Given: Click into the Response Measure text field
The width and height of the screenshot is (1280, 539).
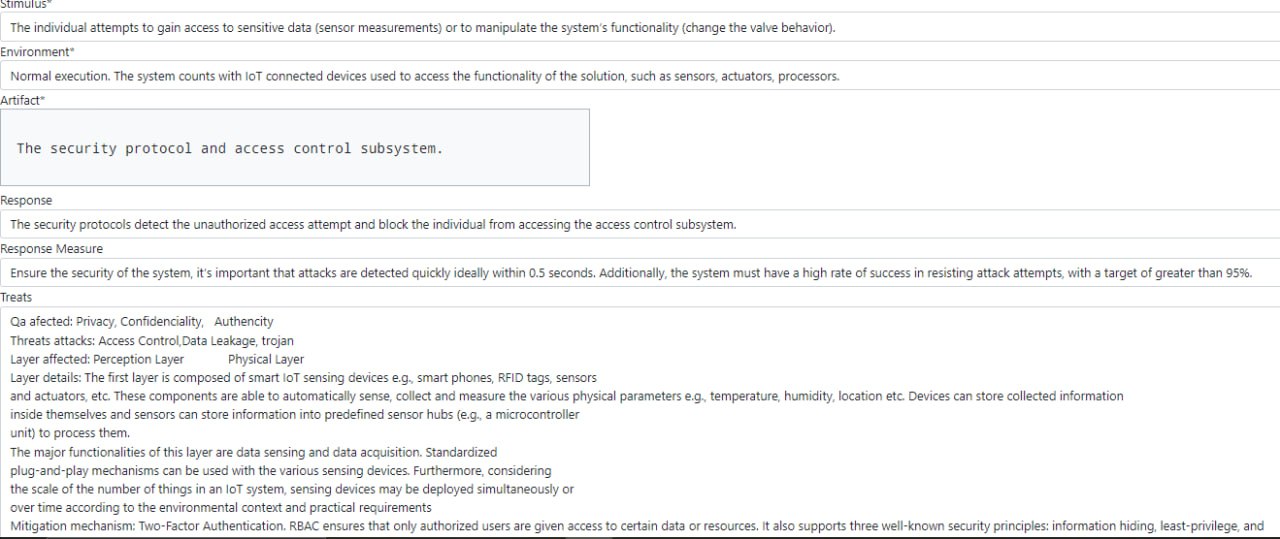Looking at the screenshot, I should pos(640,273).
